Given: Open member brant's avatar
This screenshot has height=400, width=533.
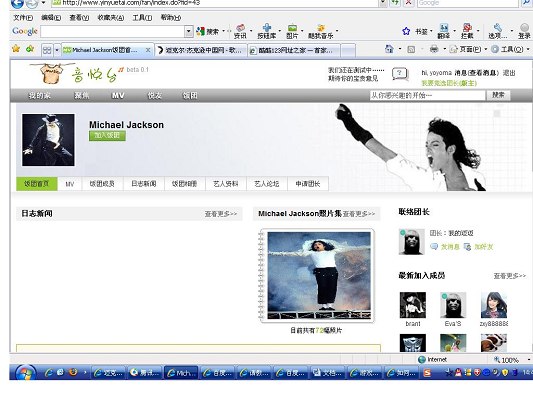Looking at the screenshot, I should click(x=413, y=305).
